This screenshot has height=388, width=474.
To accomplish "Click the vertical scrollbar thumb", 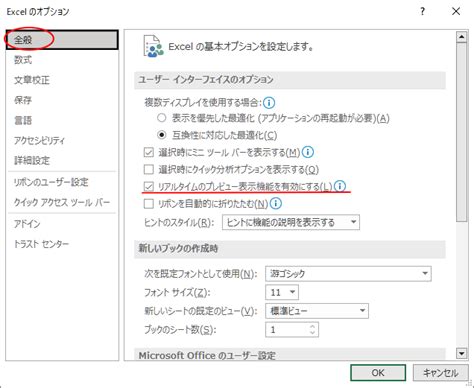I will (461, 132).
